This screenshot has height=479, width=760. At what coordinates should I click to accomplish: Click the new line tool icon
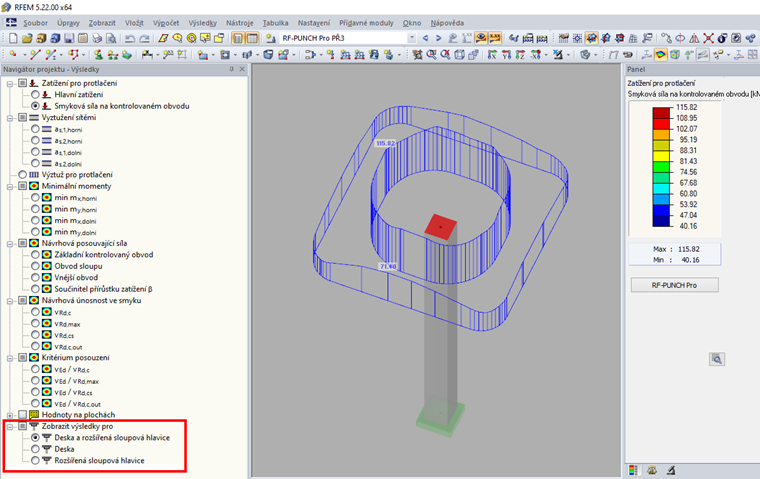coord(34,55)
